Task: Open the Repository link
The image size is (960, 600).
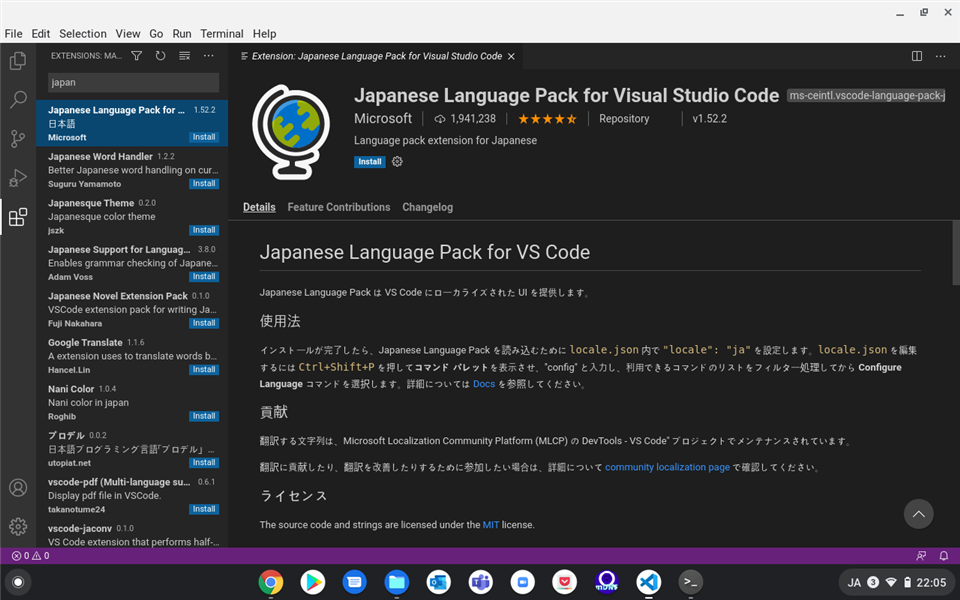Action: tap(624, 119)
